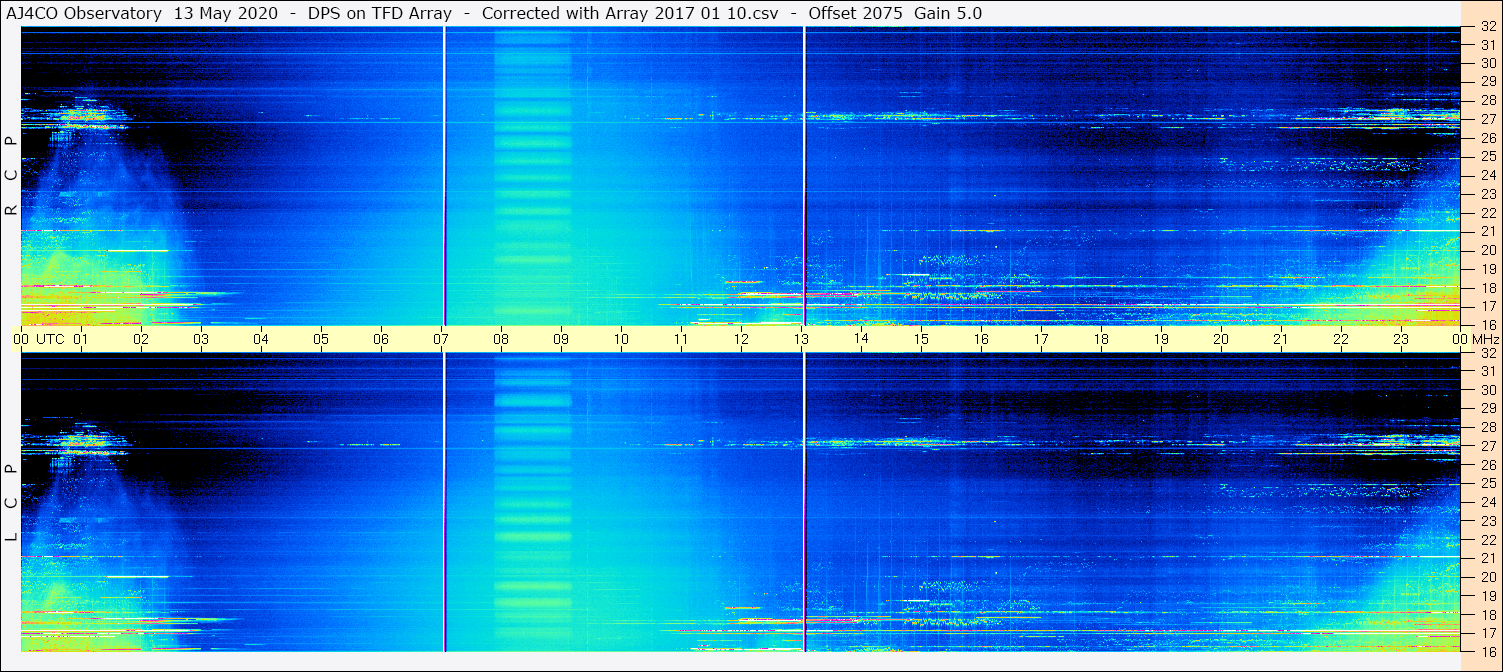1503x672 pixels.
Task: Select the 01 UTC hour marker
Action: 81,339
